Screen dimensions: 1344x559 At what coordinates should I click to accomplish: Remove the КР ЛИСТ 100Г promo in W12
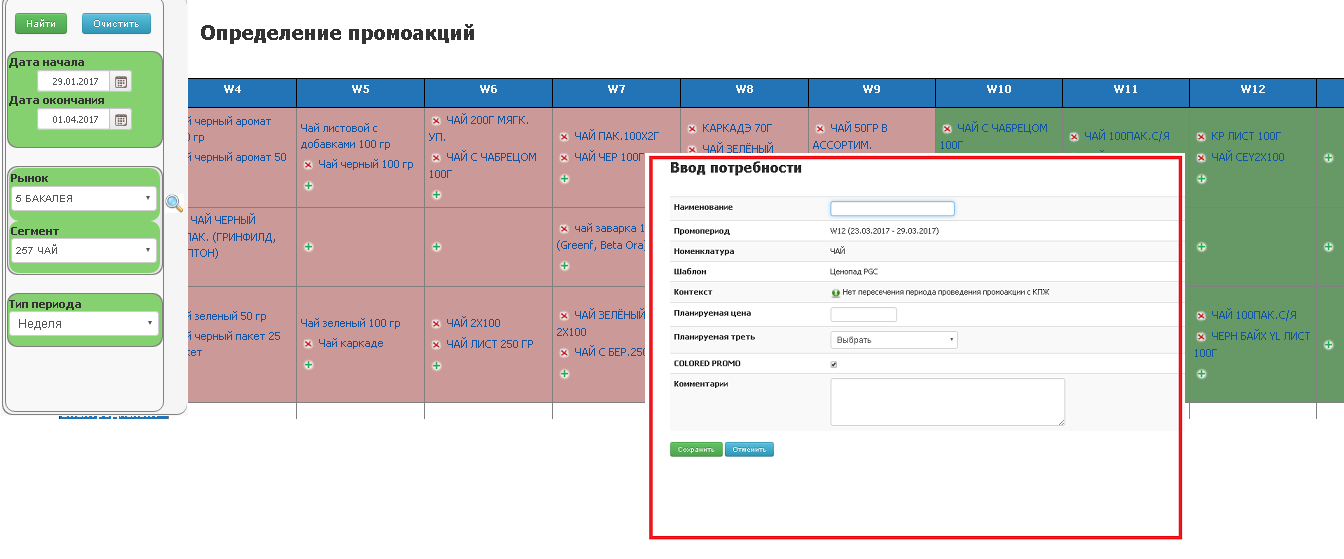[x=1201, y=136]
